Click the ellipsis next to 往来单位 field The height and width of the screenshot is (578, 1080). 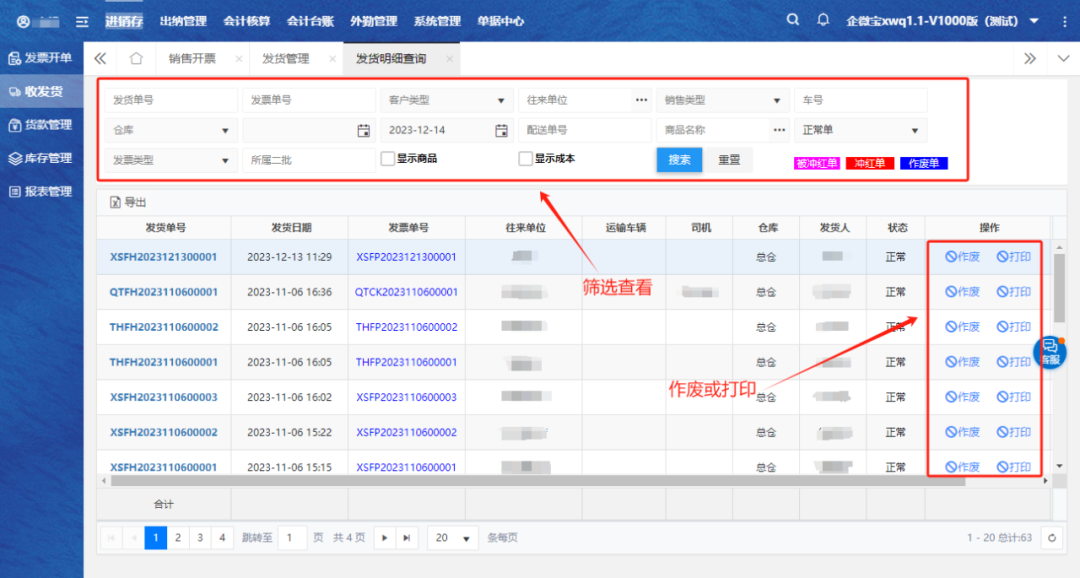point(641,100)
